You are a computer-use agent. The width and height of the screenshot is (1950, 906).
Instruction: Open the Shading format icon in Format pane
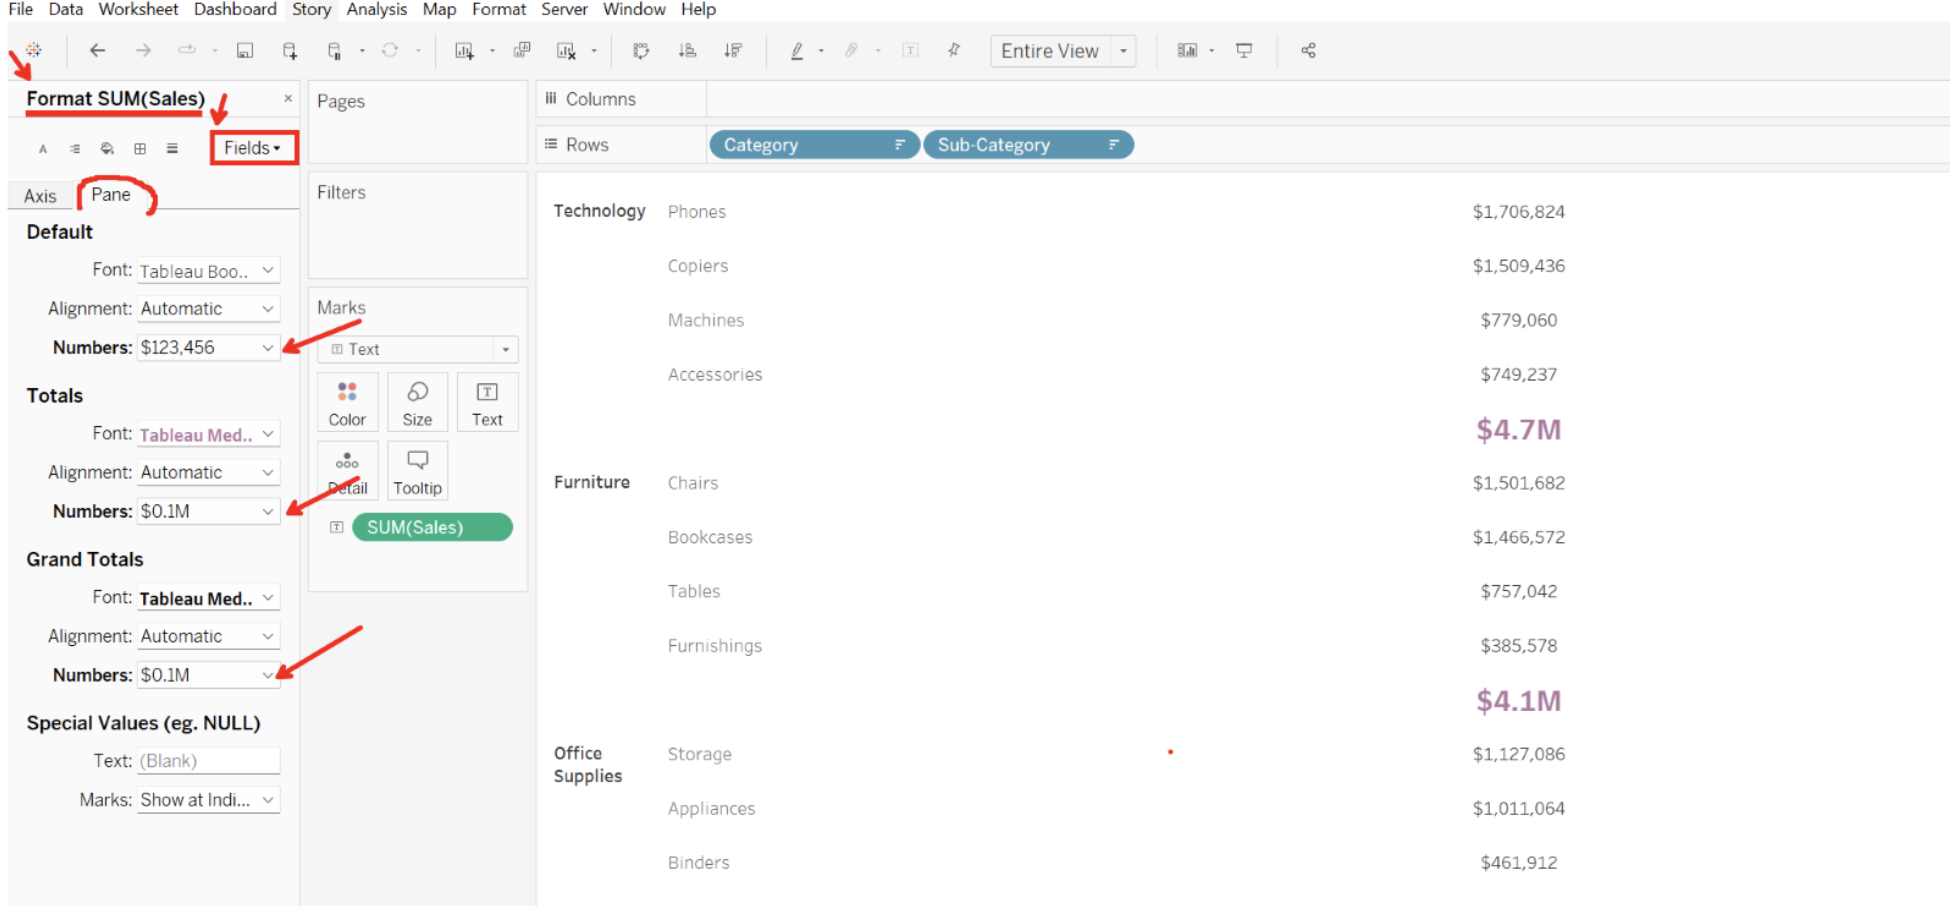[107, 148]
